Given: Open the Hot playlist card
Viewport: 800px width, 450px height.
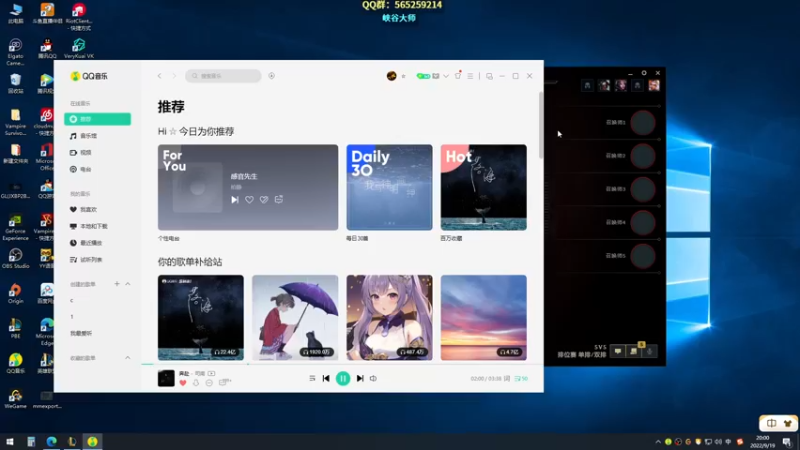Looking at the screenshot, I should 484,187.
